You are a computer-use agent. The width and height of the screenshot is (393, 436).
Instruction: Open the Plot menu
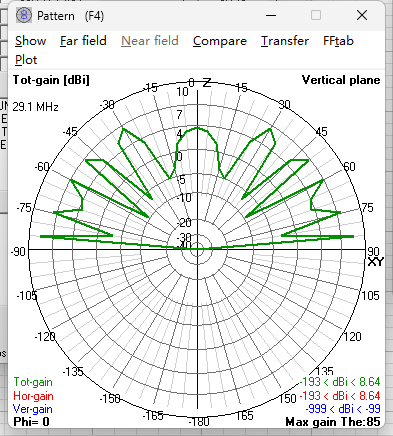[x=26, y=60]
